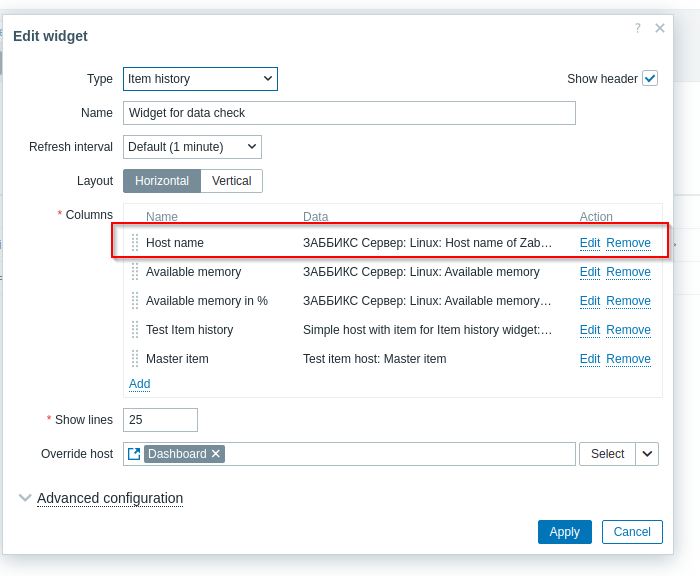Click drag handle beside Test Item history
Image resolution: width=700 pixels, height=576 pixels.
tap(135, 330)
